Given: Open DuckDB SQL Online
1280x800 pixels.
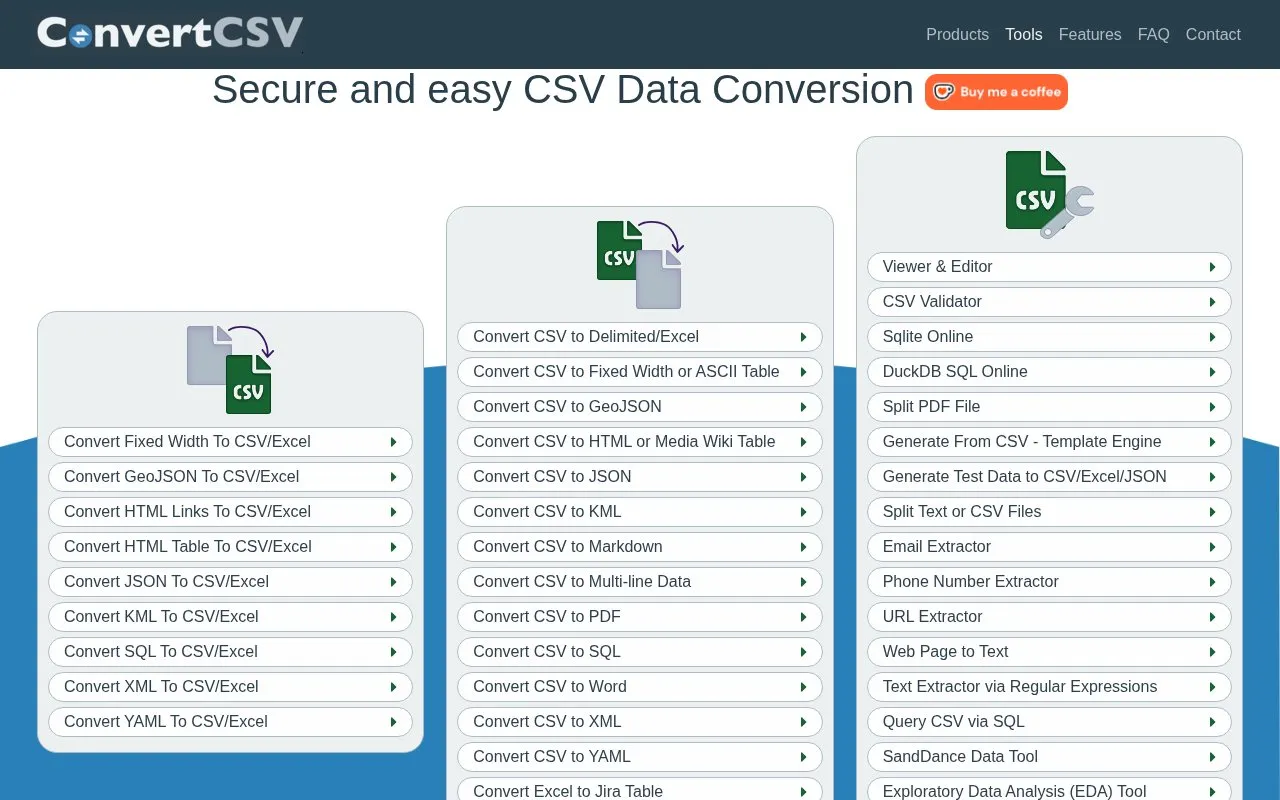Looking at the screenshot, I should pyautogui.click(x=1049, y=372).
